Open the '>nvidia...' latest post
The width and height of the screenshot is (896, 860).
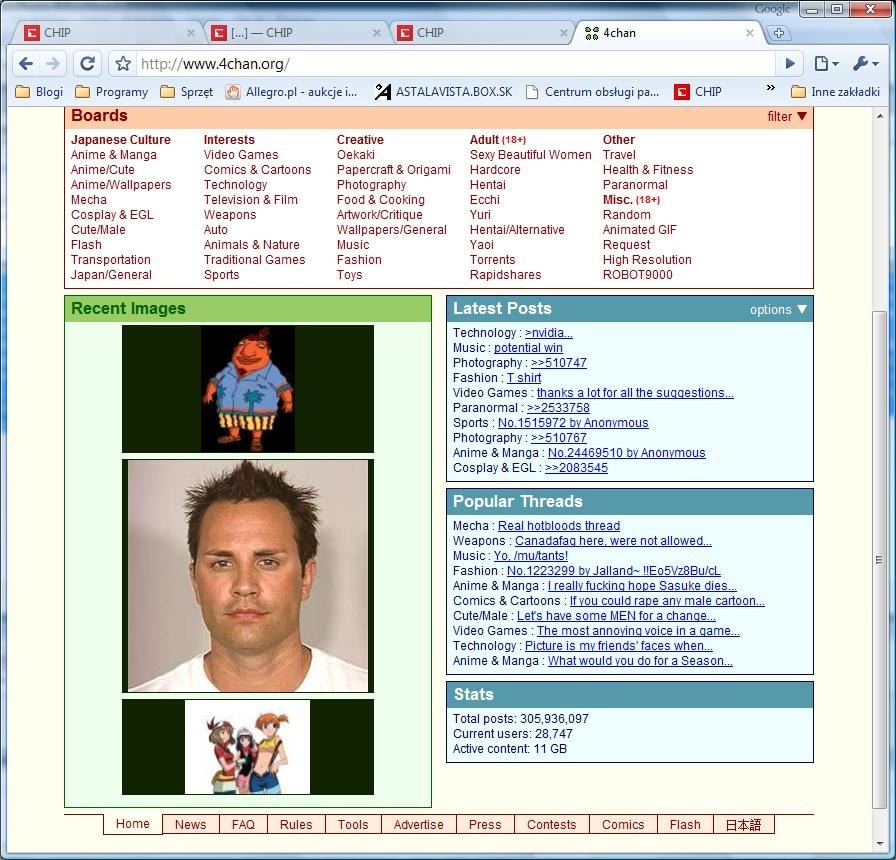549,333
